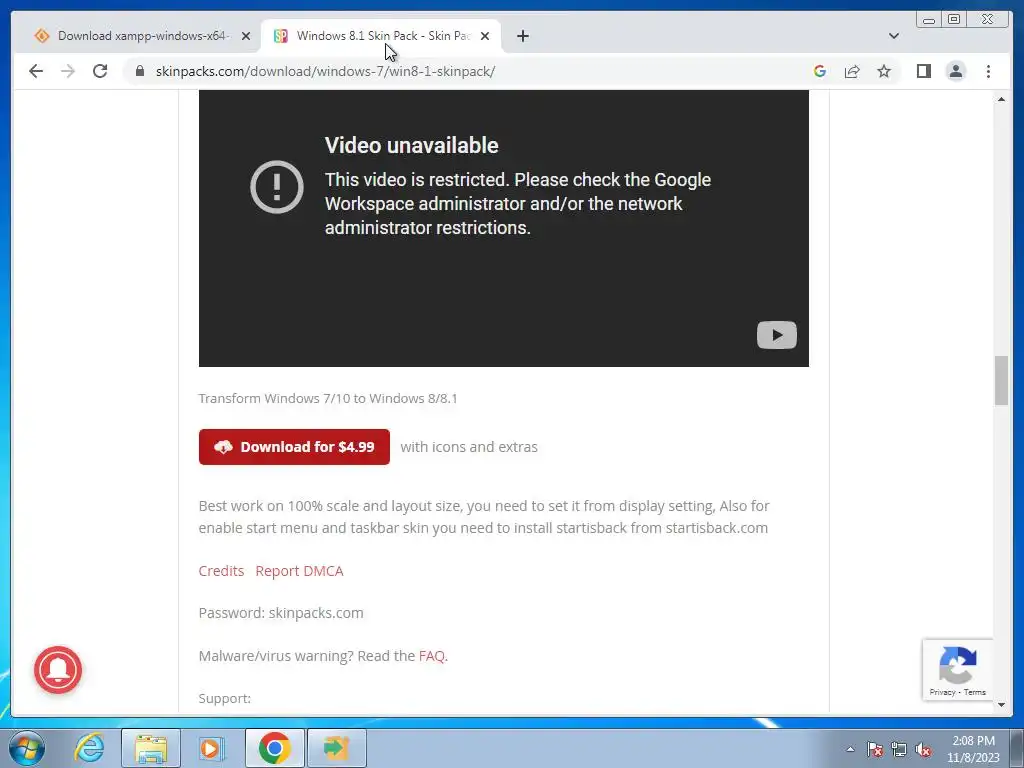Click the reCAPTCHA badge
The height and width of the screenshot is (768, 1024).
point(957,669)
